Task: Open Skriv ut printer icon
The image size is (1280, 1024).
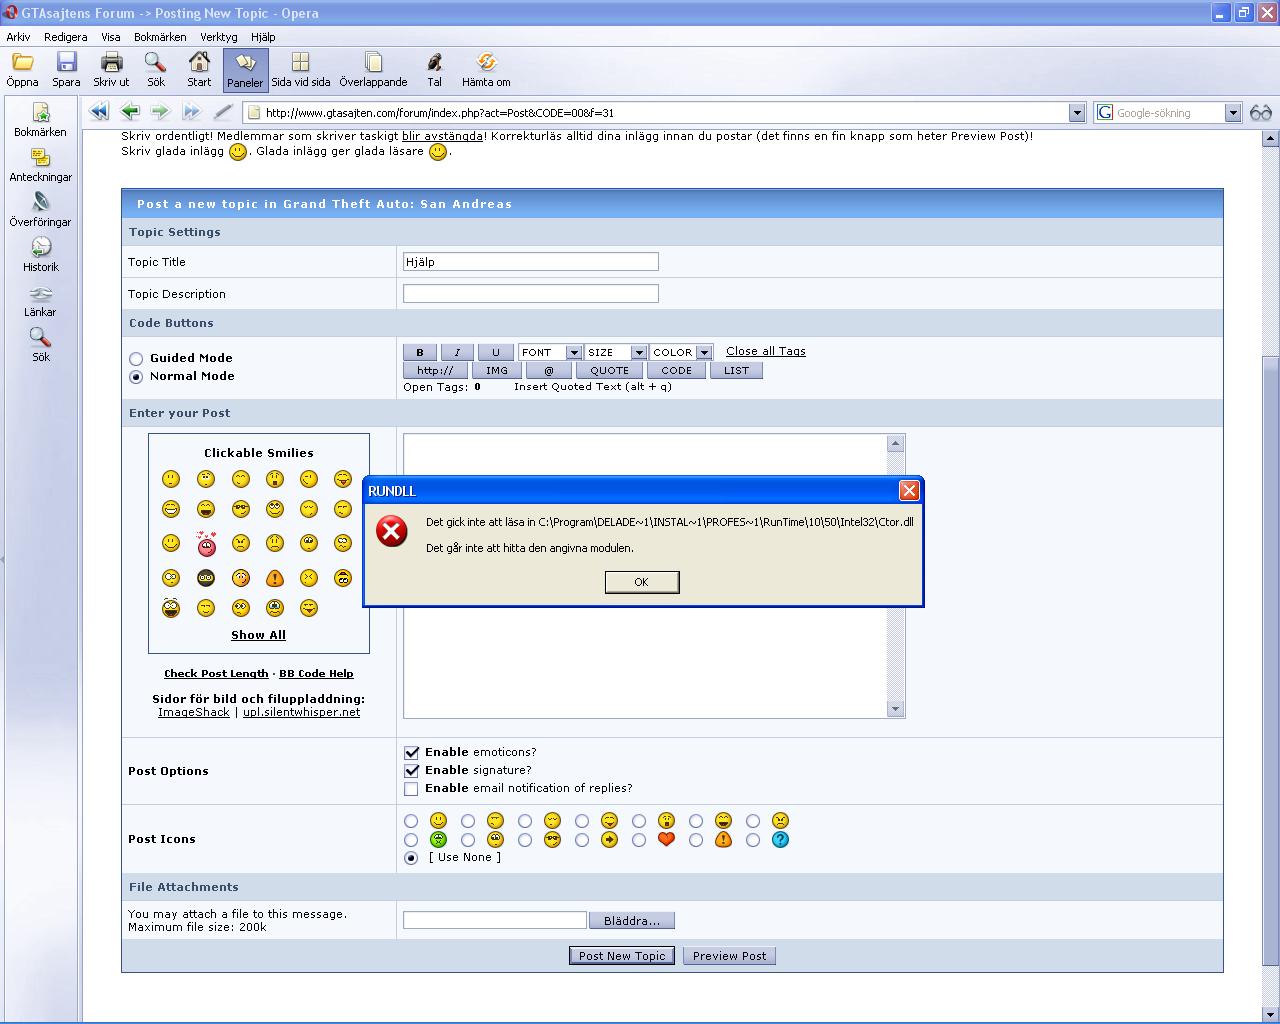Action: [111, 63]
